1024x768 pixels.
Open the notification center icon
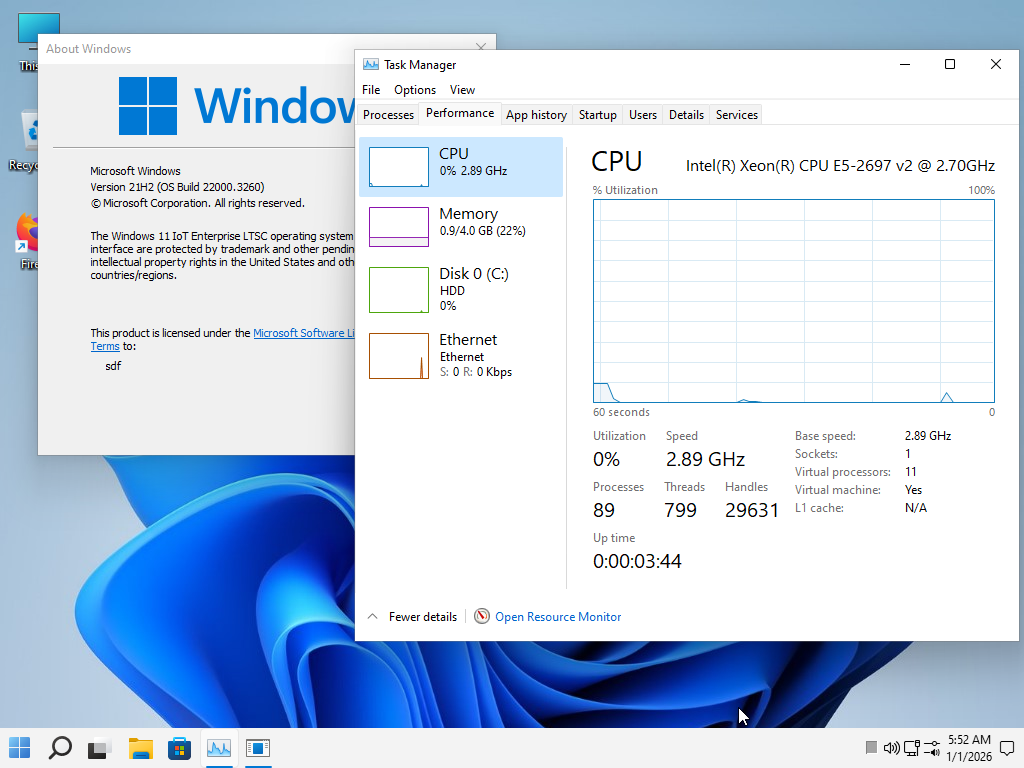click(1007, 748)
